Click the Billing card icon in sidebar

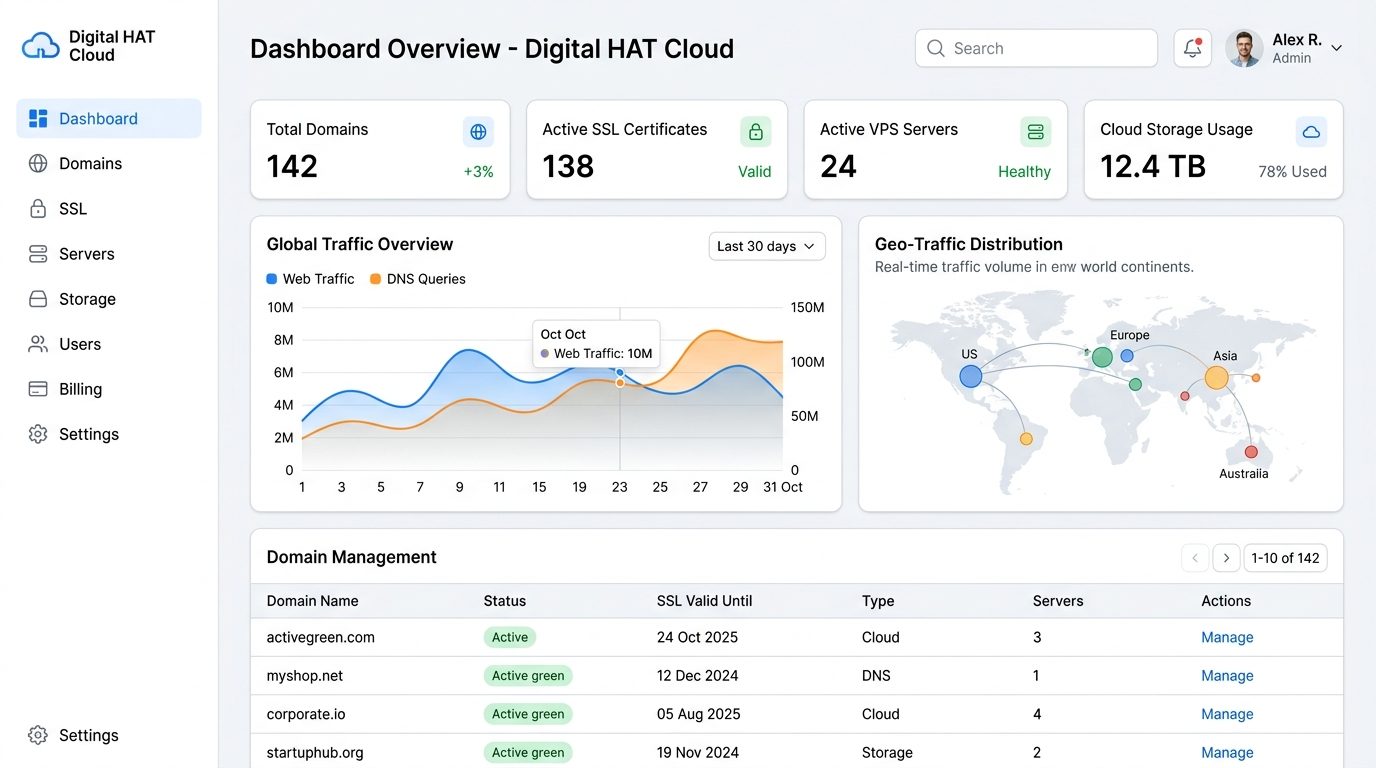38,389
